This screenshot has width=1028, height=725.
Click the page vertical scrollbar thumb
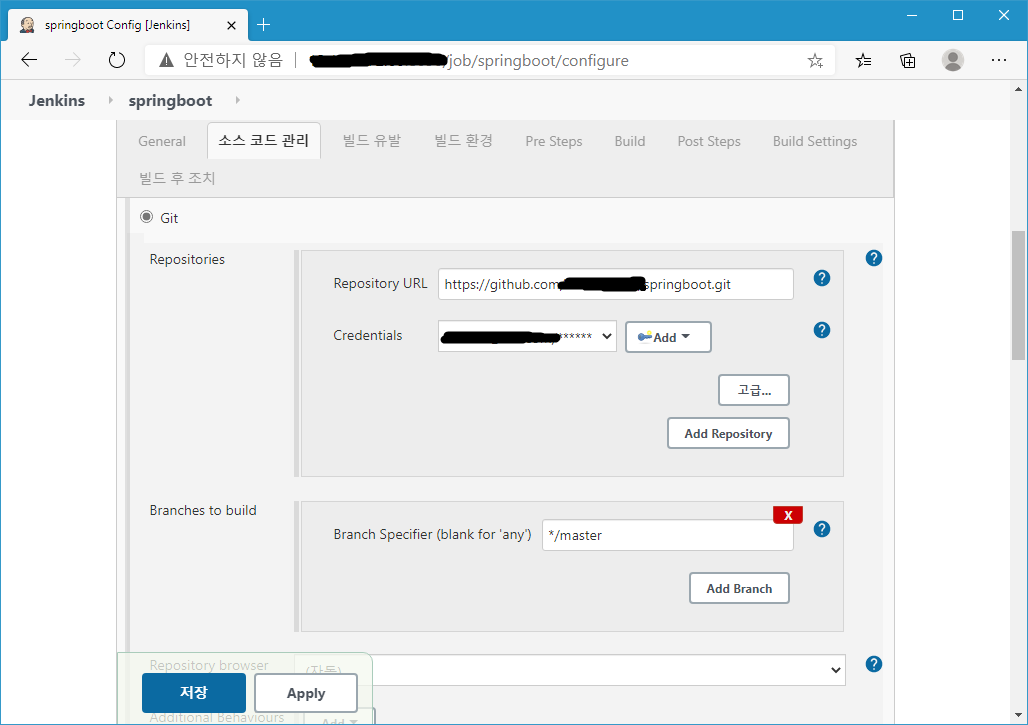point(1018,295)
